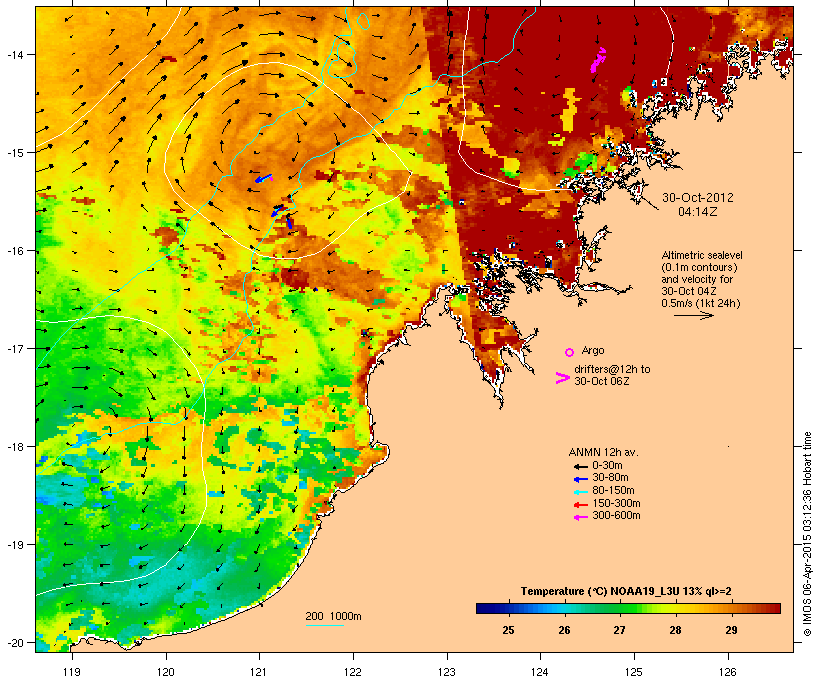Pick the dark red end of temperature colorbar
This screenshot has height=680, width=820.
point(776,608)
